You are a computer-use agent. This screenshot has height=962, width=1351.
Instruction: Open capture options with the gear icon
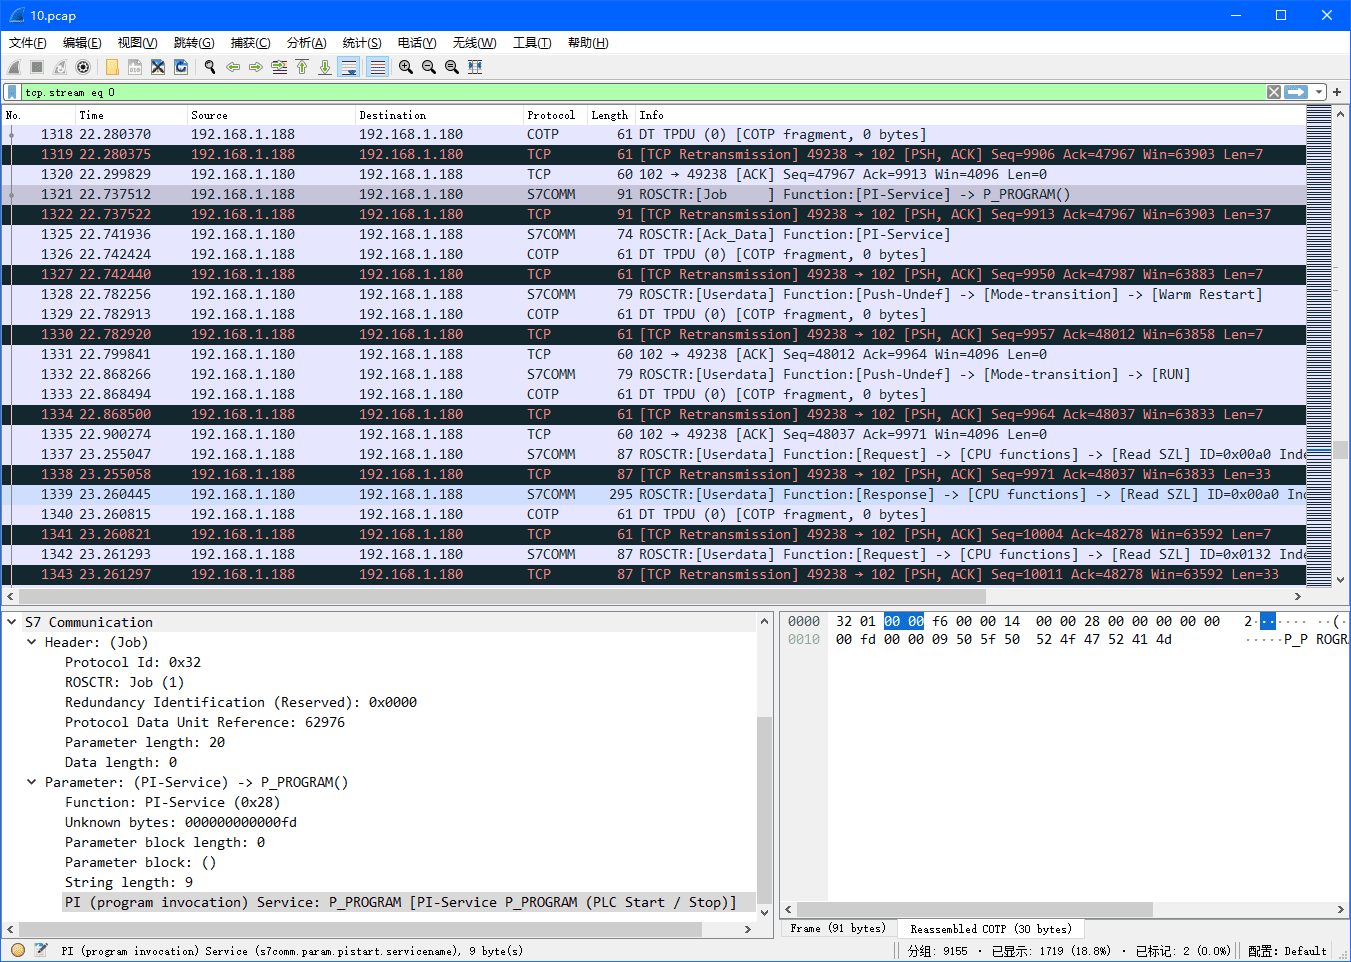tap(83, 67)
